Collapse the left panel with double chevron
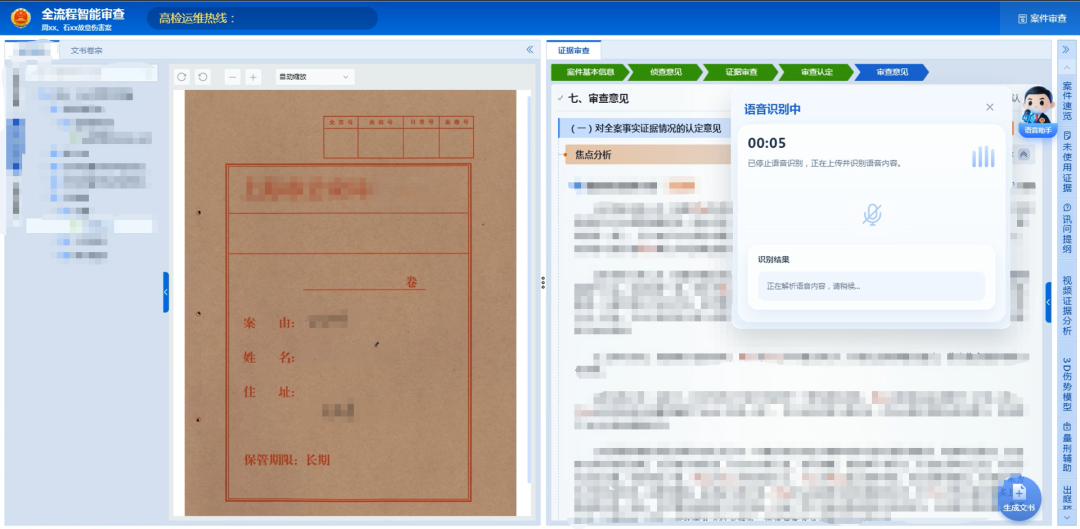 pyautogui.click(x=530, y=49)
